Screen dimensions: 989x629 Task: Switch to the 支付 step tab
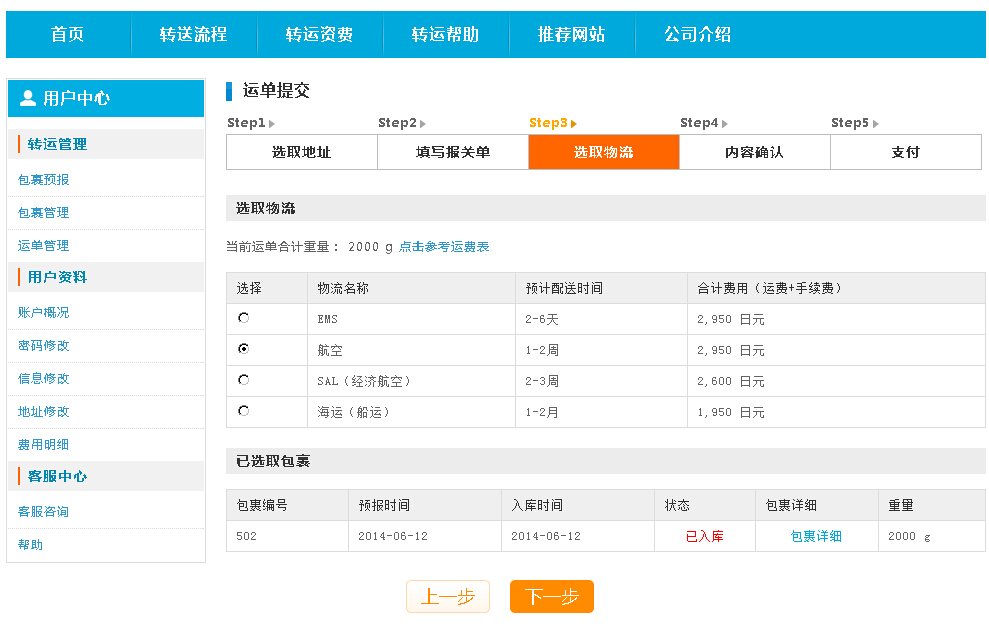point(905,152)
